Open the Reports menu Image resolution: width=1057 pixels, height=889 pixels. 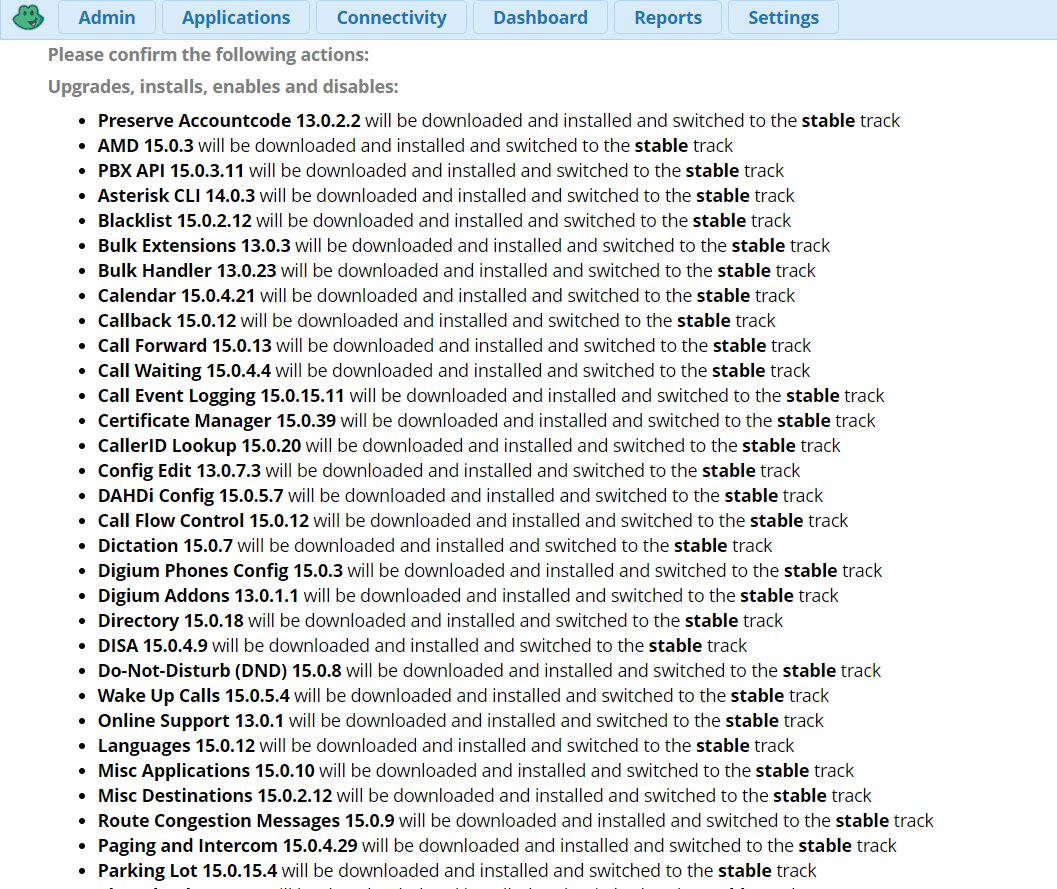[x=667, y=18]
